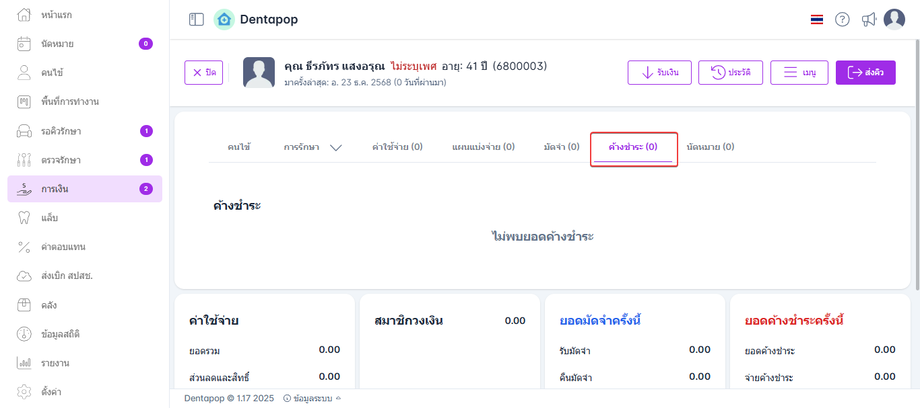
Task: Open ค่าตอบแทน percent item in sidebar
Action: click(x=62, y=246)
